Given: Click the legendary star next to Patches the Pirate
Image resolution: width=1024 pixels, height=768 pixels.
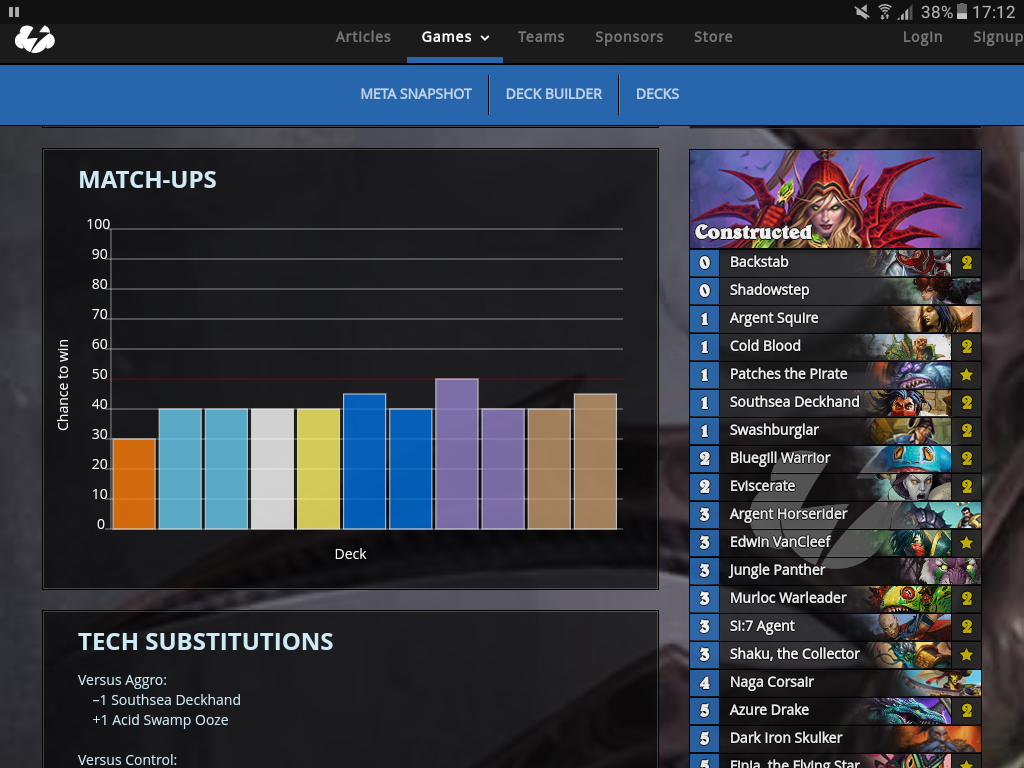Looking at the screenshot, I should [x=967, y=375].
